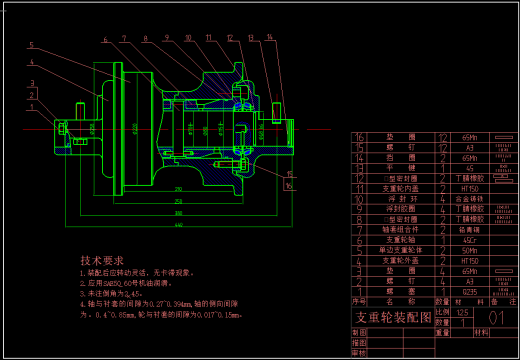The image size is (520, 360).
Task: Select the 序号 column header cell
Action: click(x=359, y=302)
